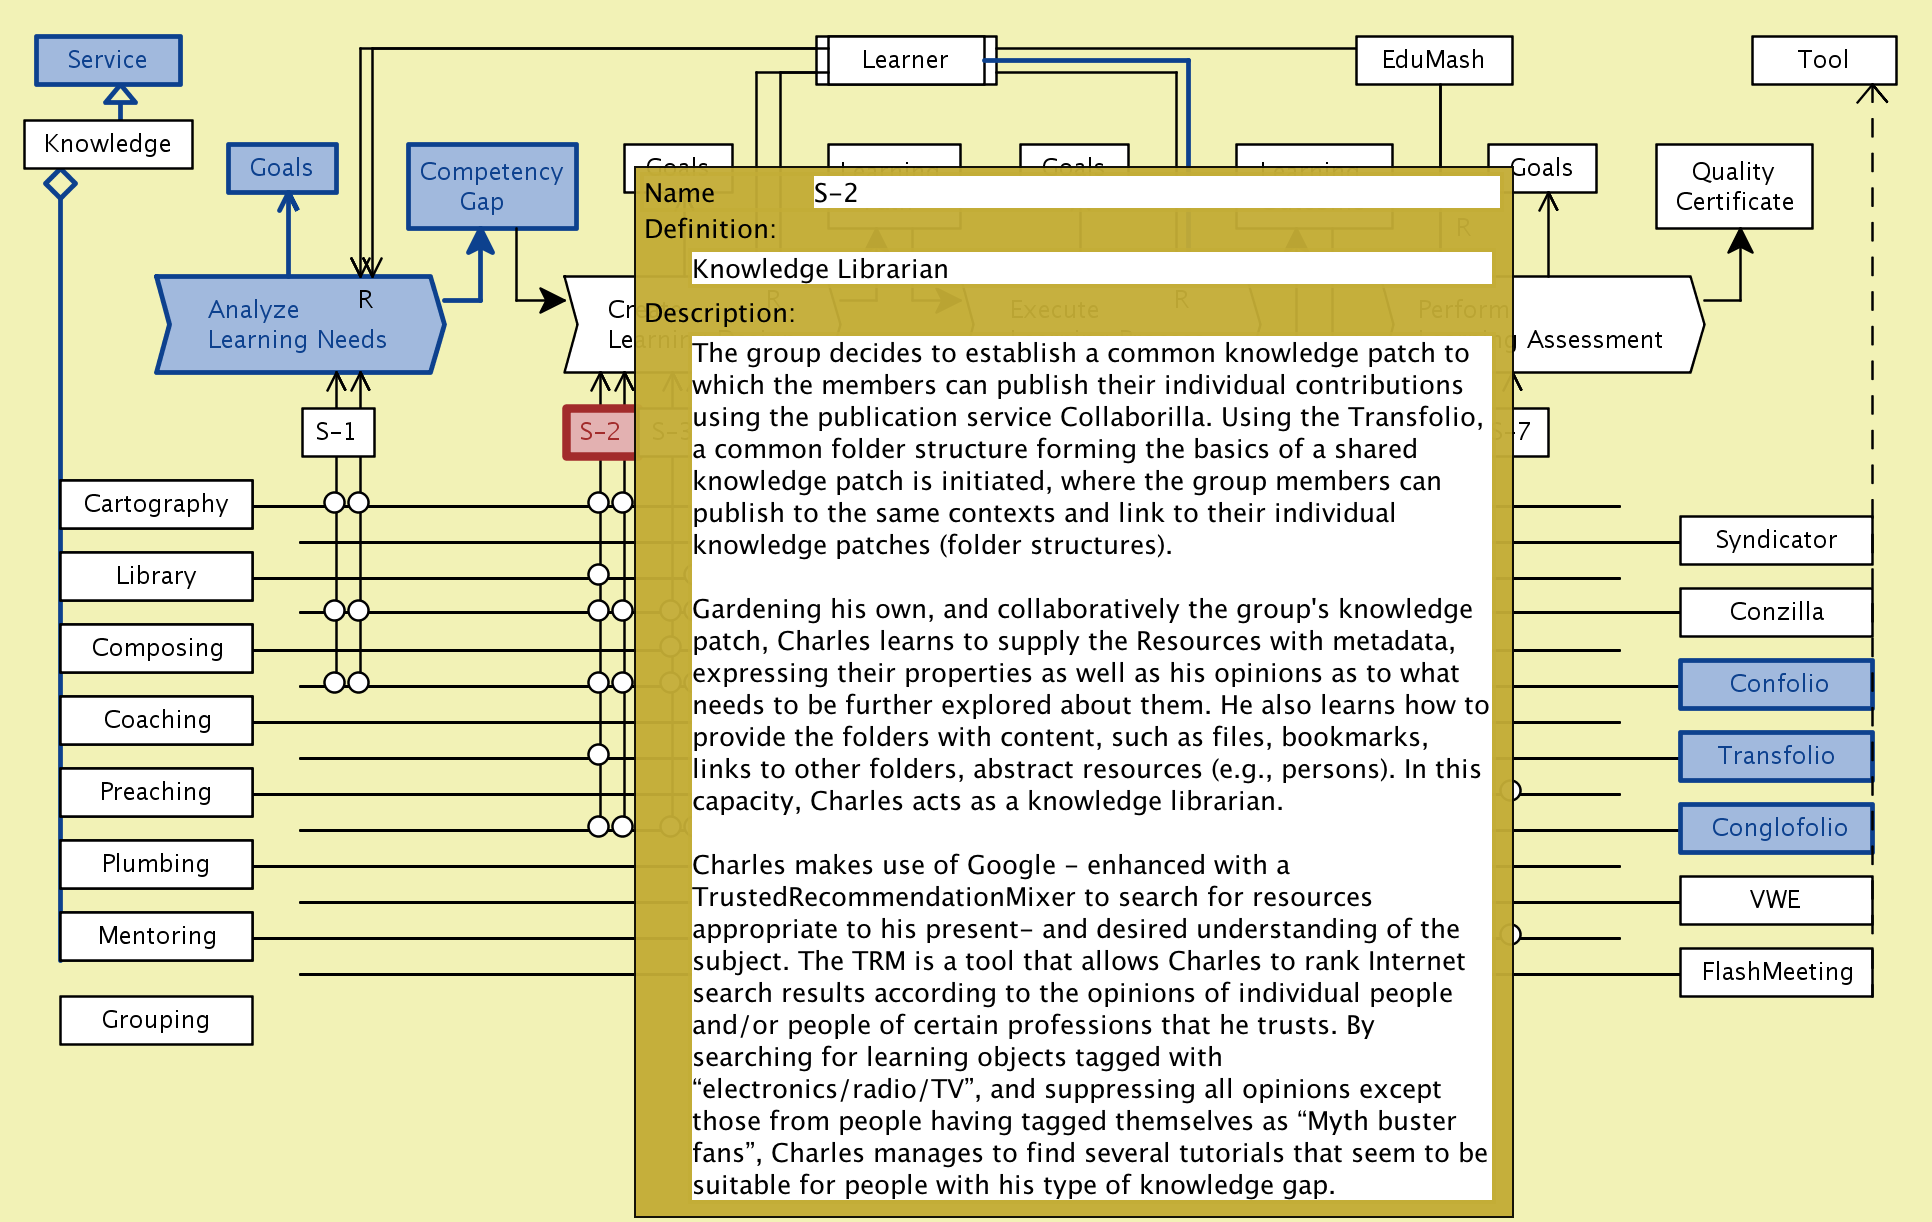Click the S-1 scenario box
This screenshot has width=1932, height=1222.
pyautogui.click(x=337, y=432)
